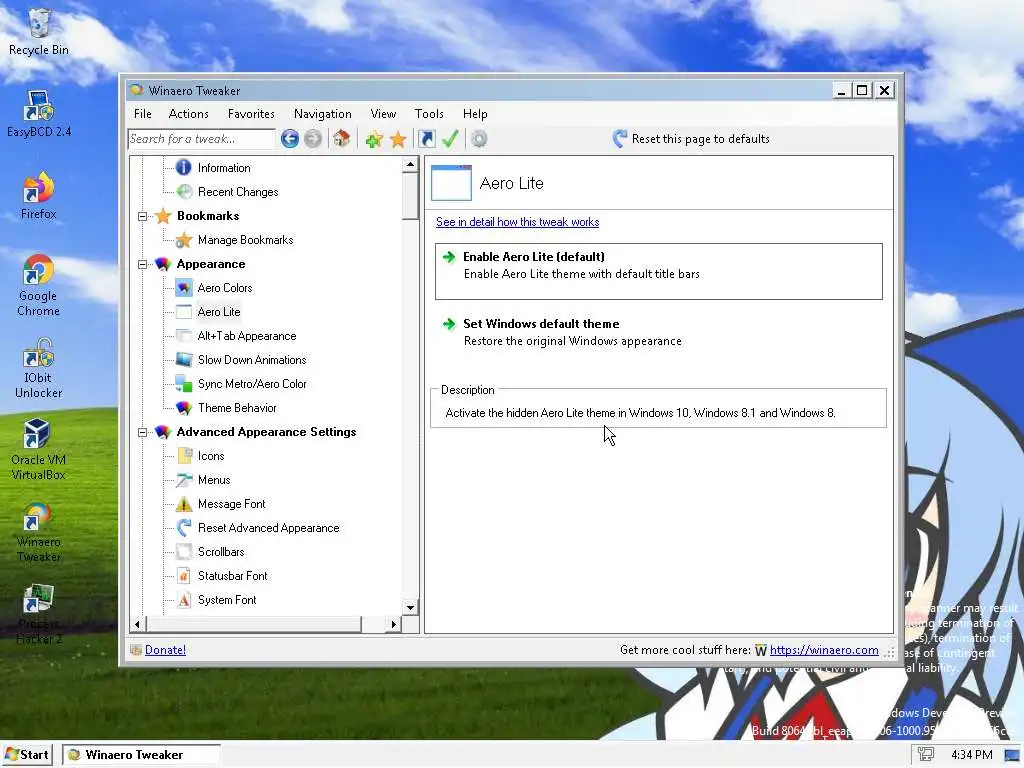The height and width of the screenshot is (768, 1024).
Task: Click in the Search for a tweak field
Action: (x=202, y=138)
